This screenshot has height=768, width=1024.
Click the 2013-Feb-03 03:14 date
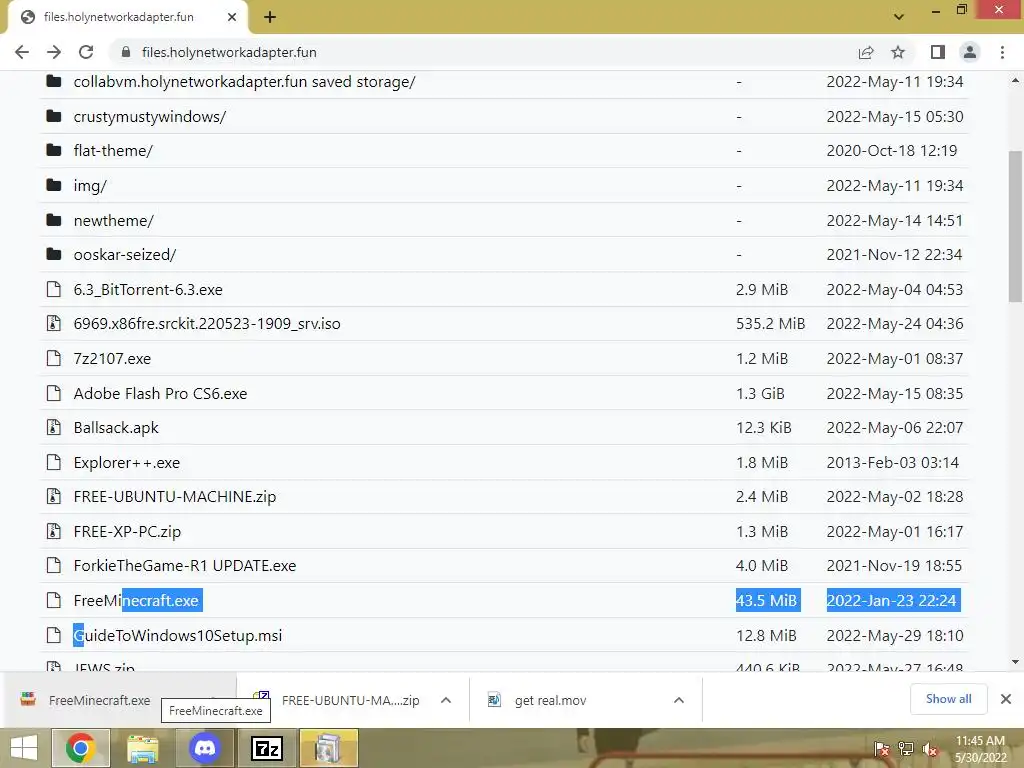(893, 462)
